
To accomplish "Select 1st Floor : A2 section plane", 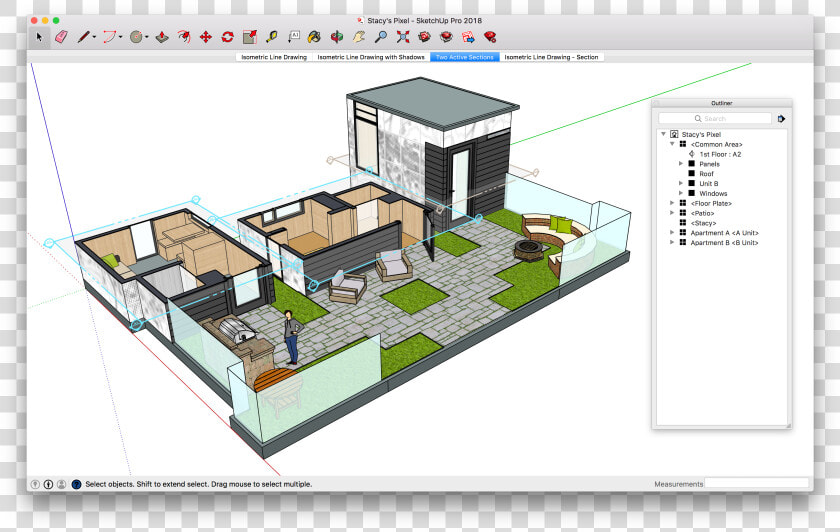I will [720, 154].
